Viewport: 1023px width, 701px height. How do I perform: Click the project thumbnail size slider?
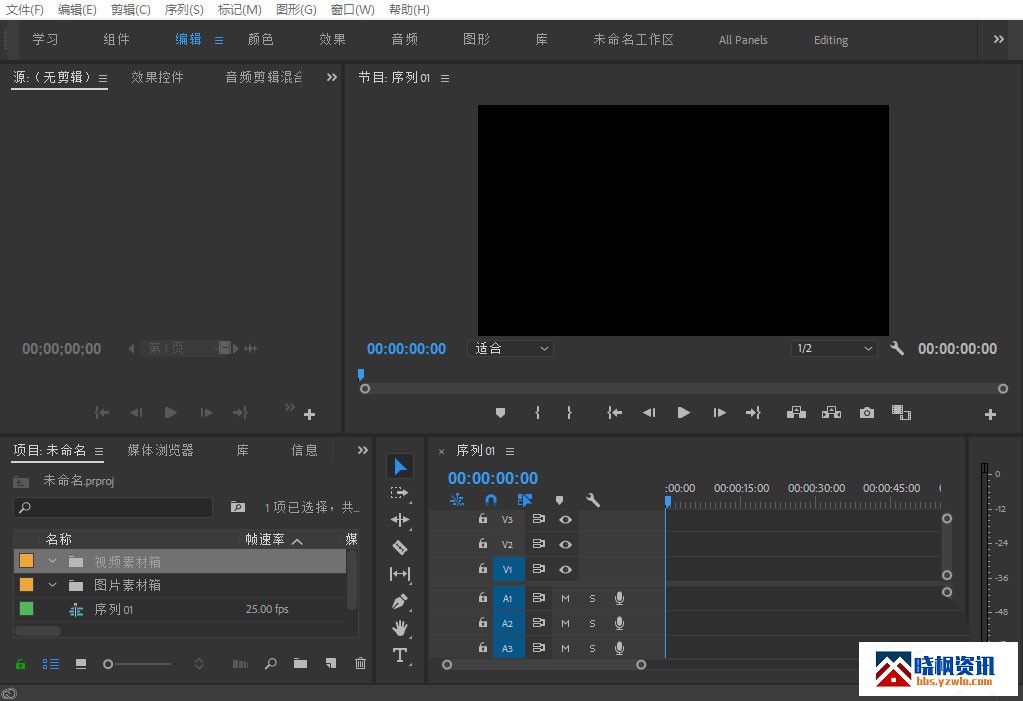click(x=137, y=664)
